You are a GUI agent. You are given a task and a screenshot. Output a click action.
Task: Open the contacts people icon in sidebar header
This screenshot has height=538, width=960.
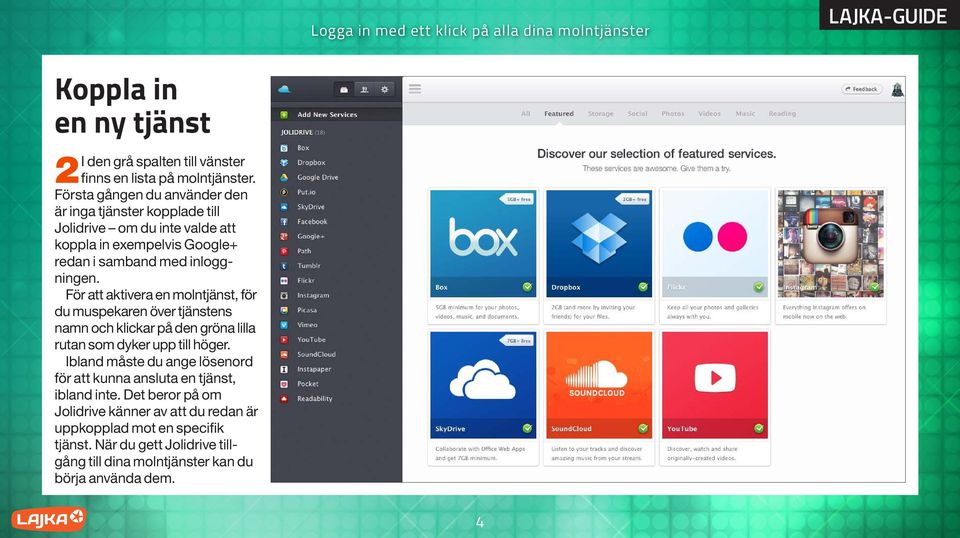coord(364,89)
